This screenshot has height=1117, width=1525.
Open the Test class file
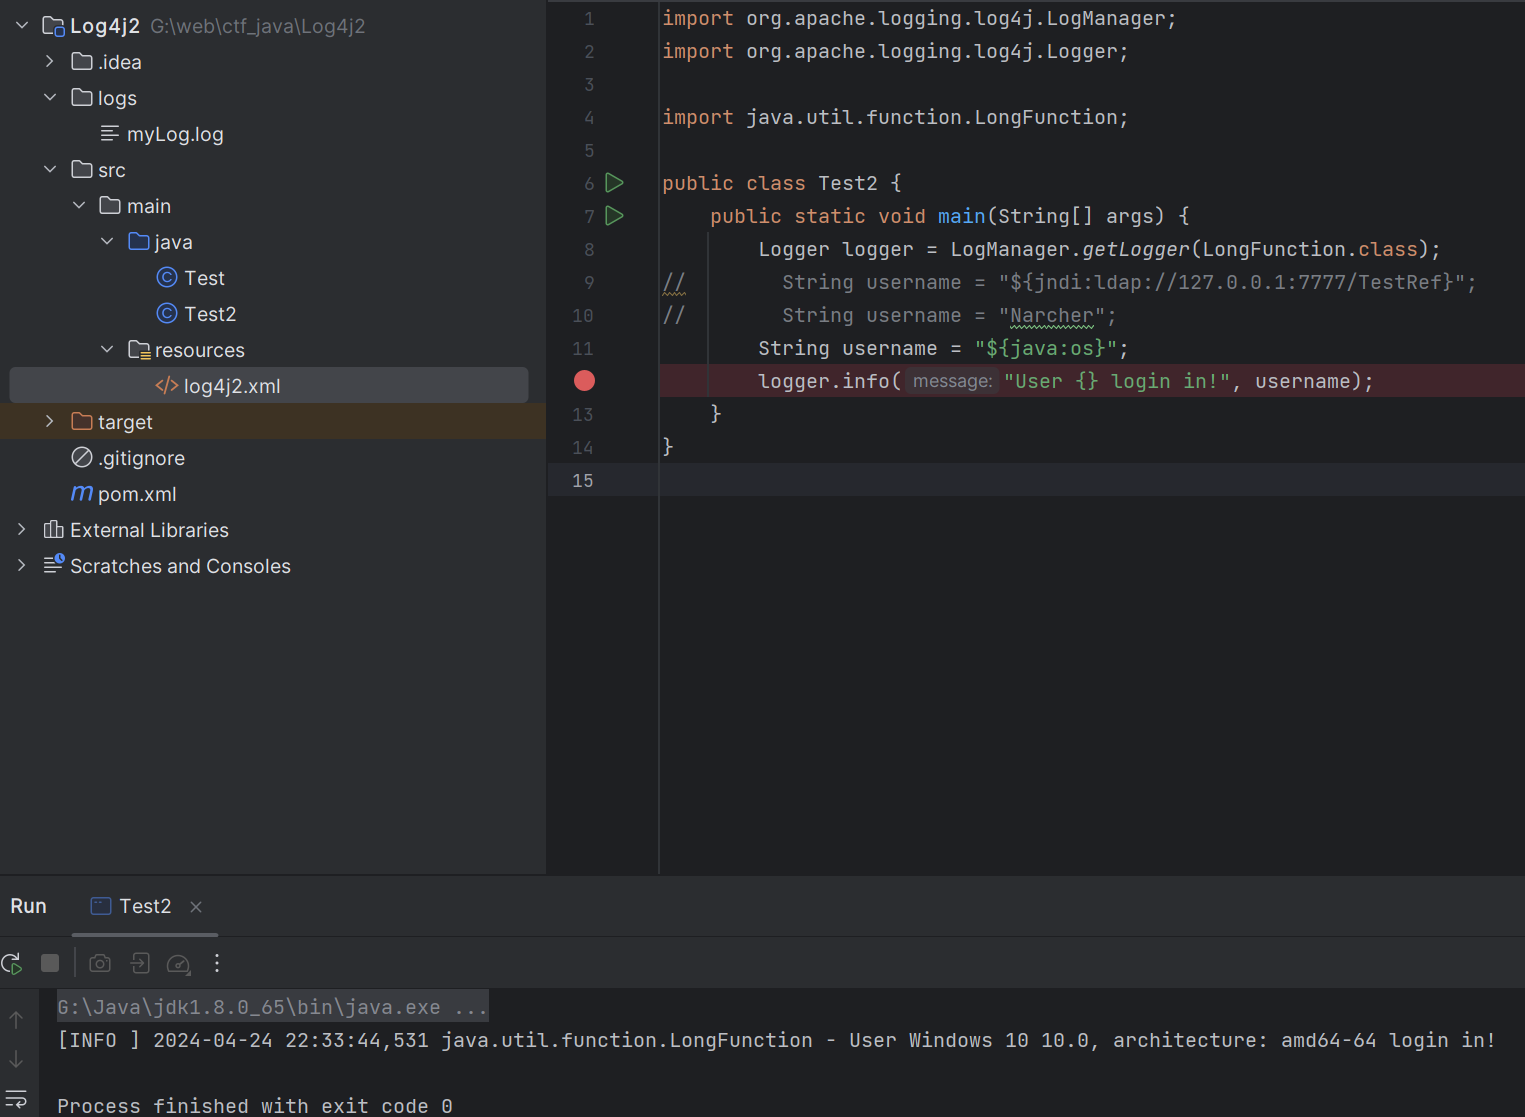204,278
